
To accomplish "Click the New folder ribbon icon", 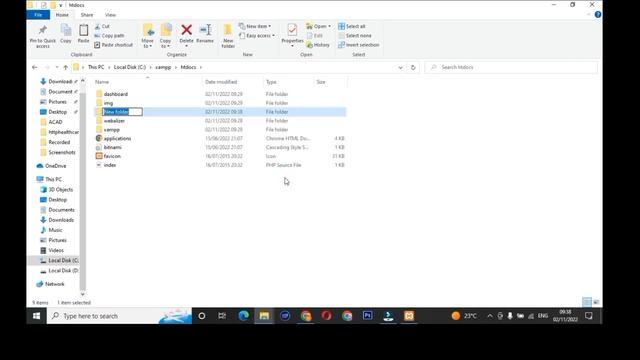I will pyautogui.click(x=228, y=30).
